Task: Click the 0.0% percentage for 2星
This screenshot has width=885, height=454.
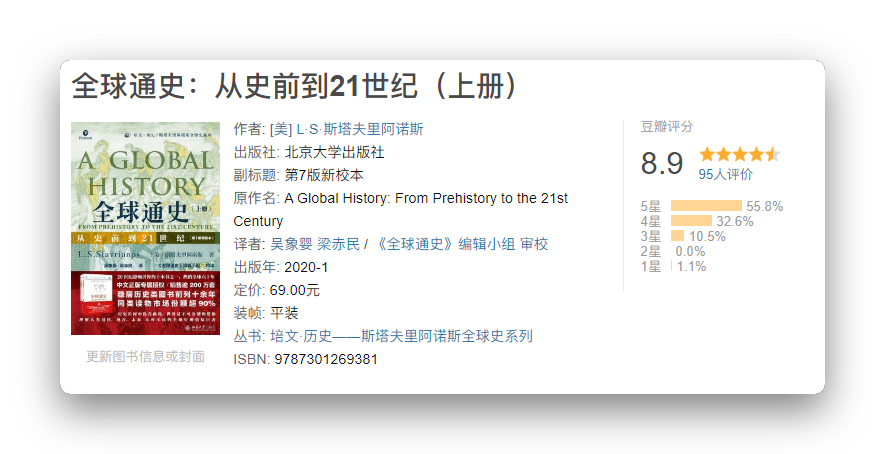Action: tap(690, 252)
